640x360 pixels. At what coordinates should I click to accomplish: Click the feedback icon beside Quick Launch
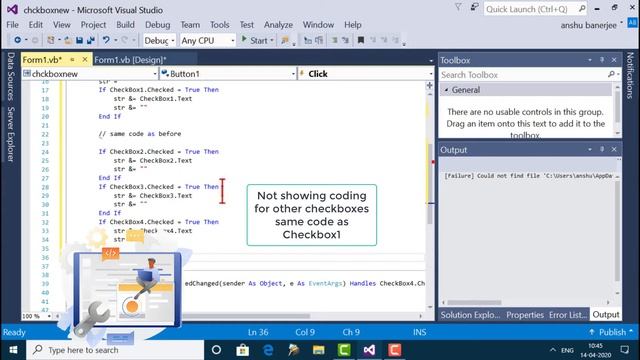pyautogui.click(x=474, y=7)
